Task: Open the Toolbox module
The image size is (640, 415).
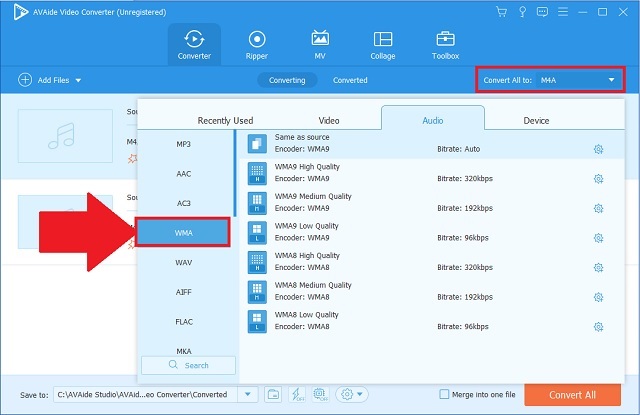Action: tap(445, 43)
